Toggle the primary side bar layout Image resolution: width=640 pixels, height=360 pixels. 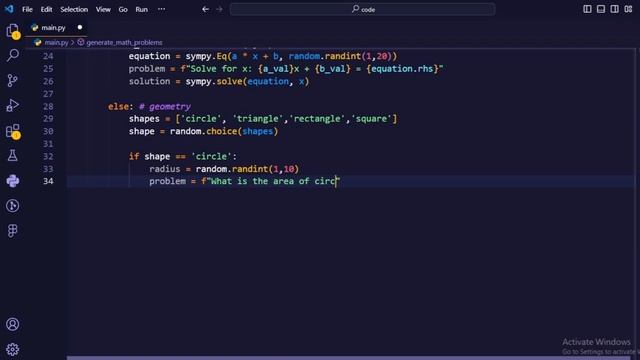coord(587,9)
